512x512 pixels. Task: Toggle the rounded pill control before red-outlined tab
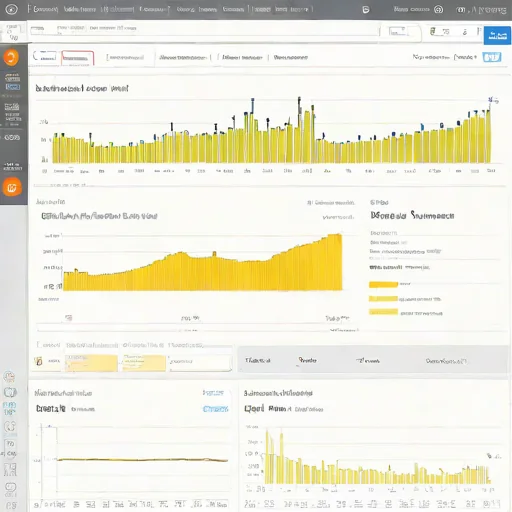coord(45,57)
